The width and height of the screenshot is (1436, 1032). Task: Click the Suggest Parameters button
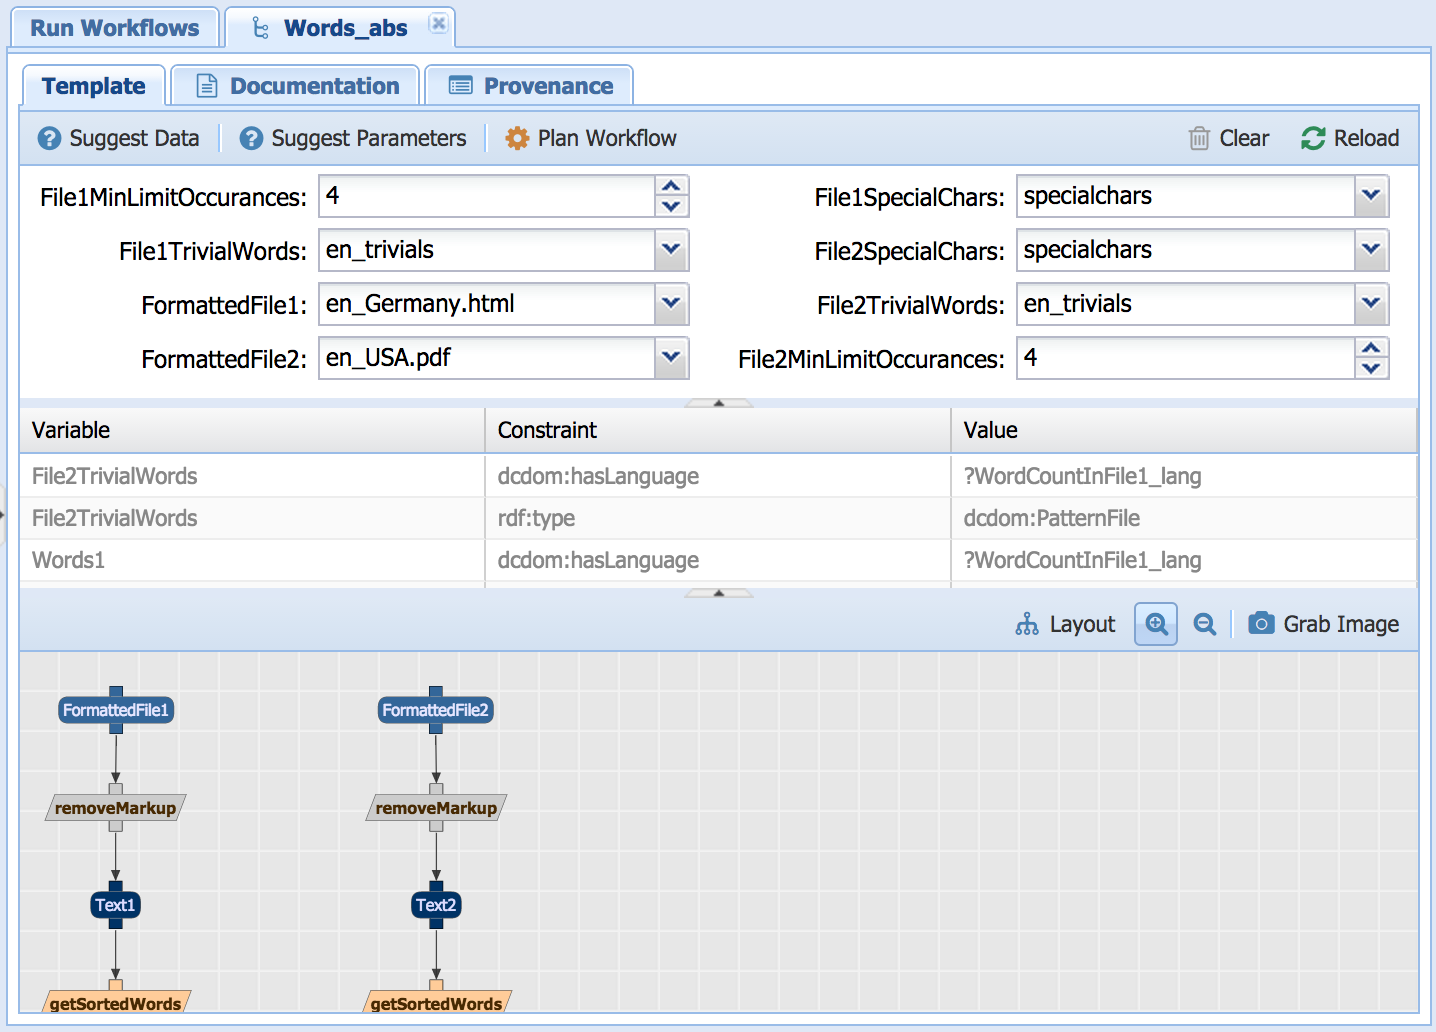click(353, 138)
